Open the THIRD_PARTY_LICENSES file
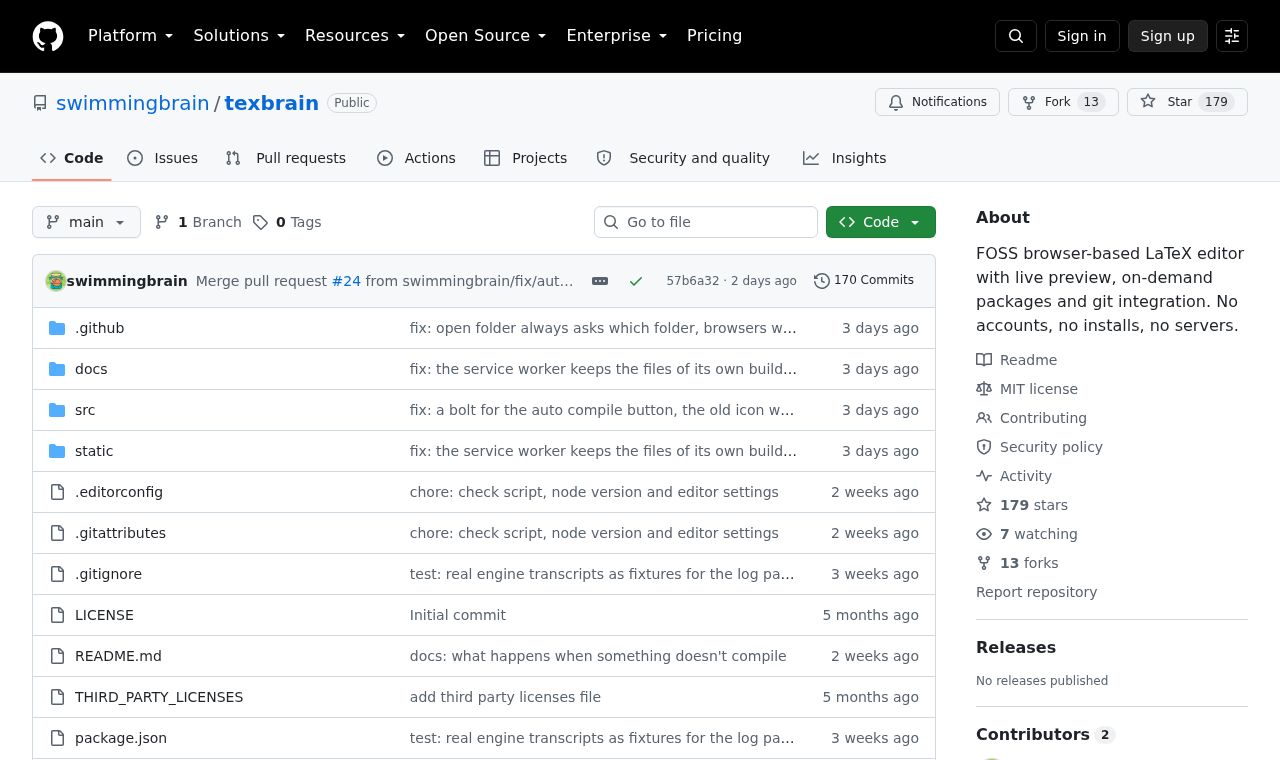Image resolution: width=1280 pixels, height=760 pixels. tap(159, 697)
